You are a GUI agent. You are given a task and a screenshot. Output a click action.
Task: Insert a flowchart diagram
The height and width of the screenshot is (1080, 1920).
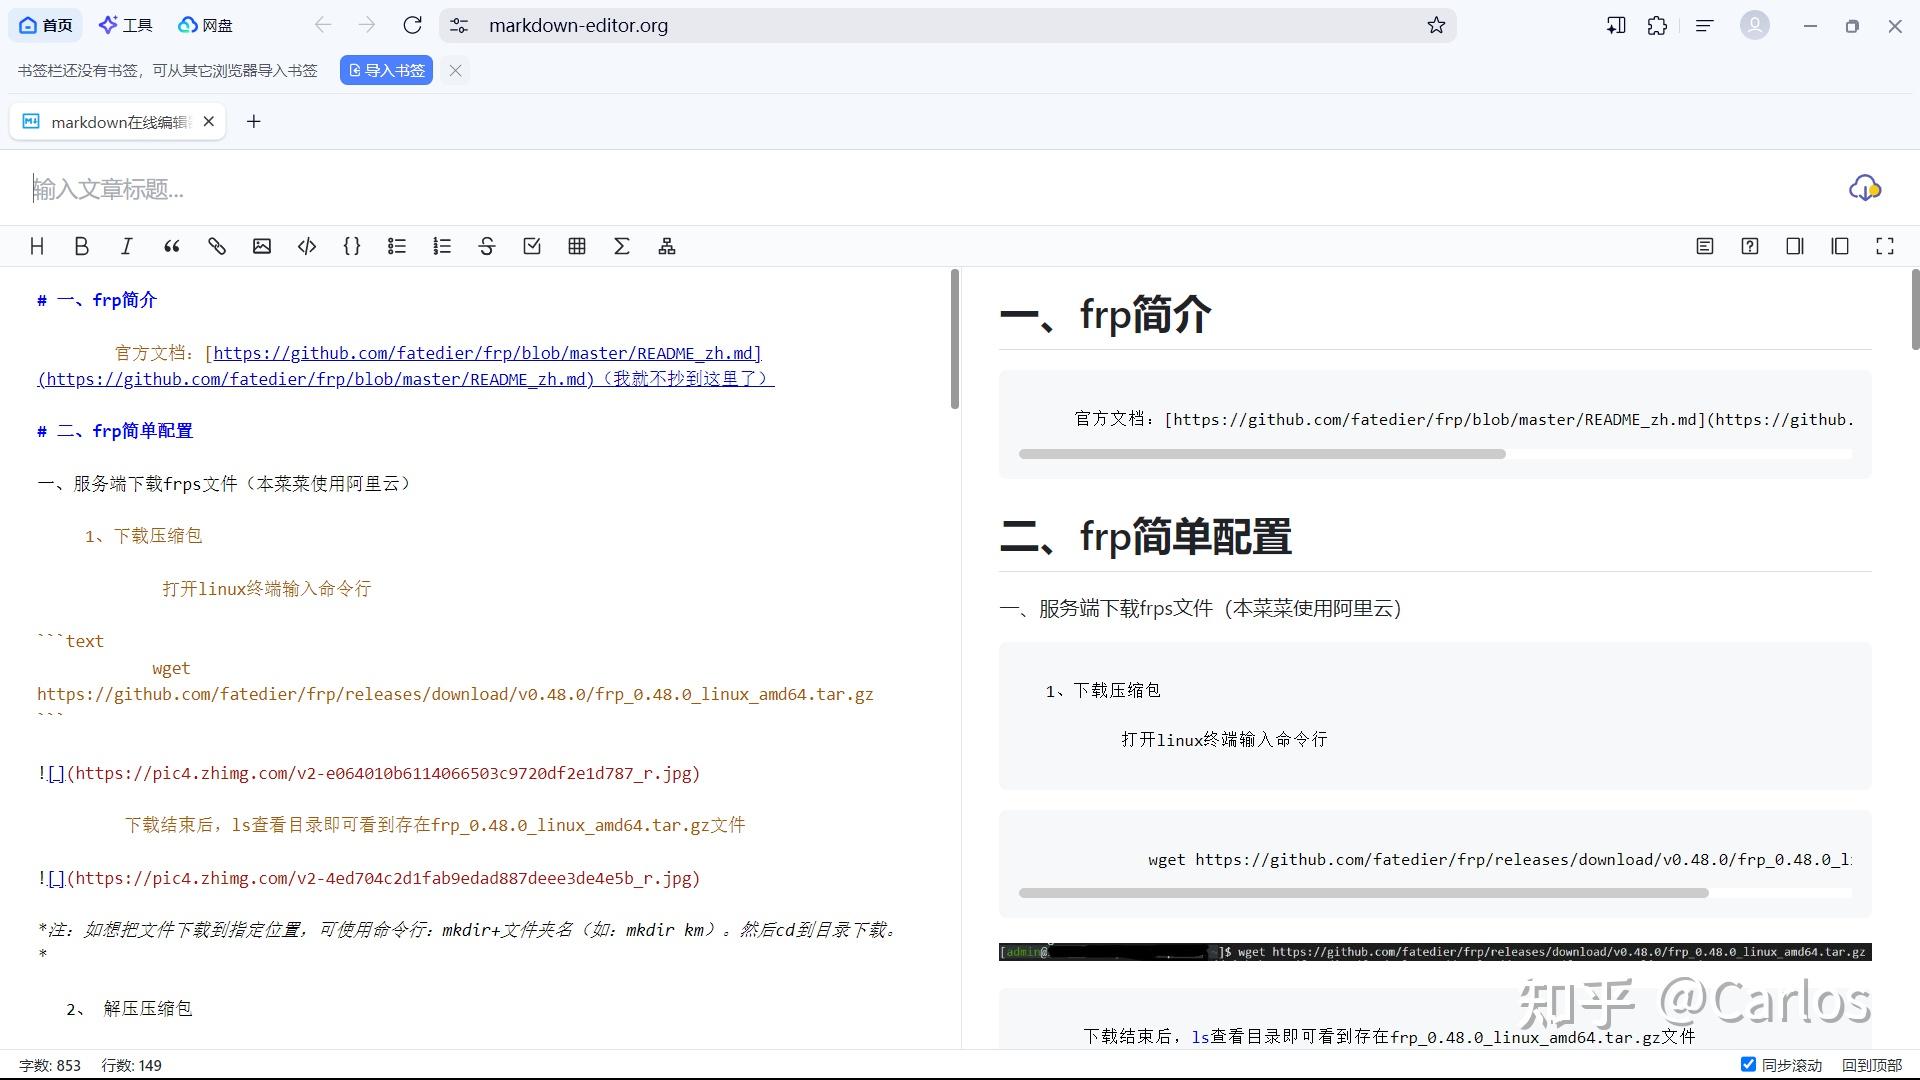666,246
